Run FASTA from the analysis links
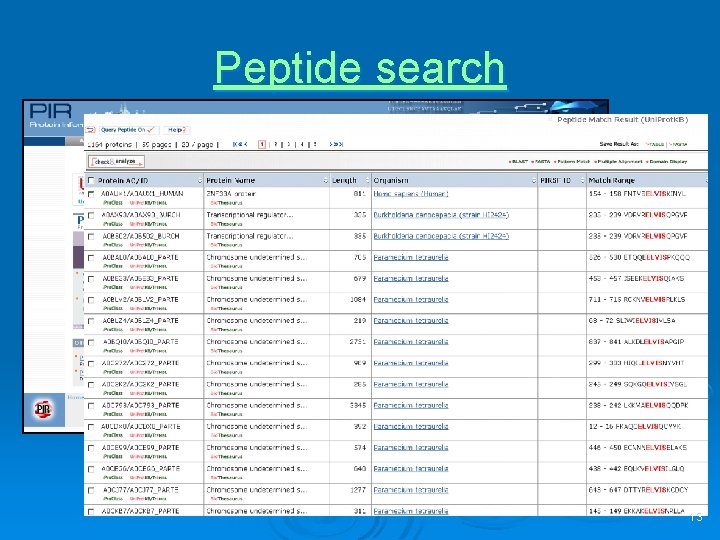This screenshot has width=720, height=540. tap(541, 162)
